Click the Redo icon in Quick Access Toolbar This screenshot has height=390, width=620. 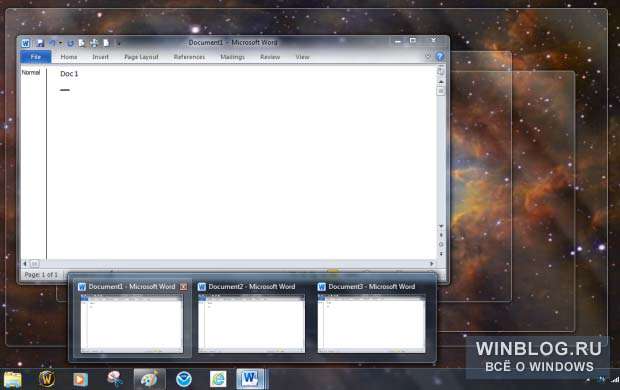[x=70, y=43]
